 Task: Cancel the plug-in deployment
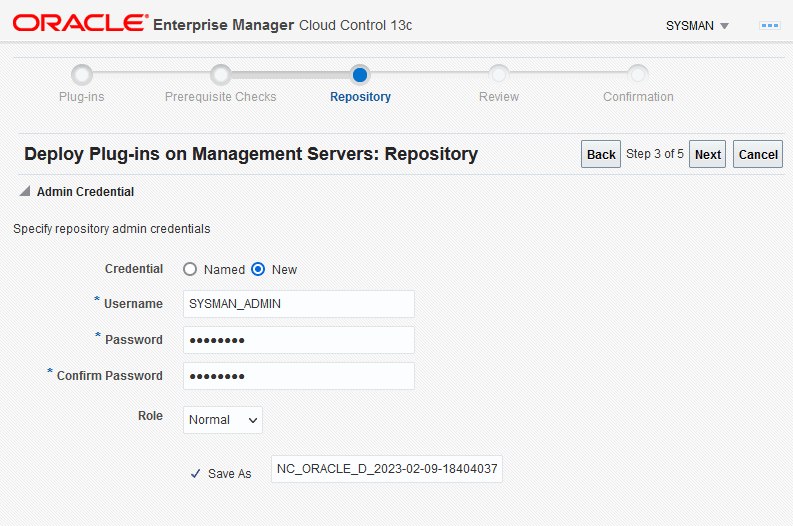point(758,154)
